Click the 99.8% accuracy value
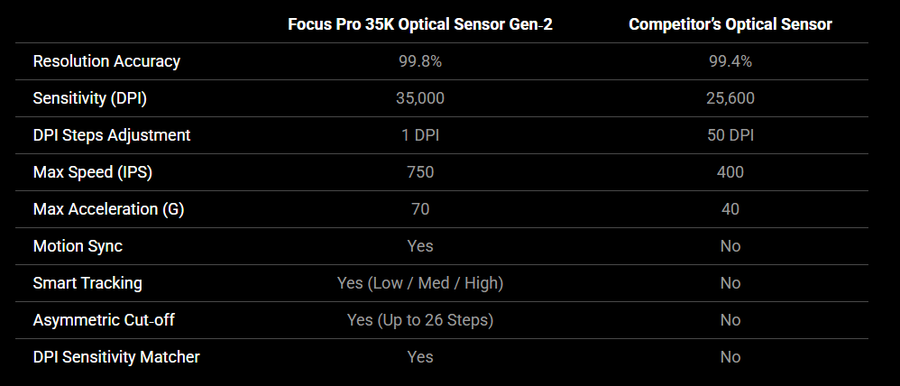900x386 pixels. (420, 61)
